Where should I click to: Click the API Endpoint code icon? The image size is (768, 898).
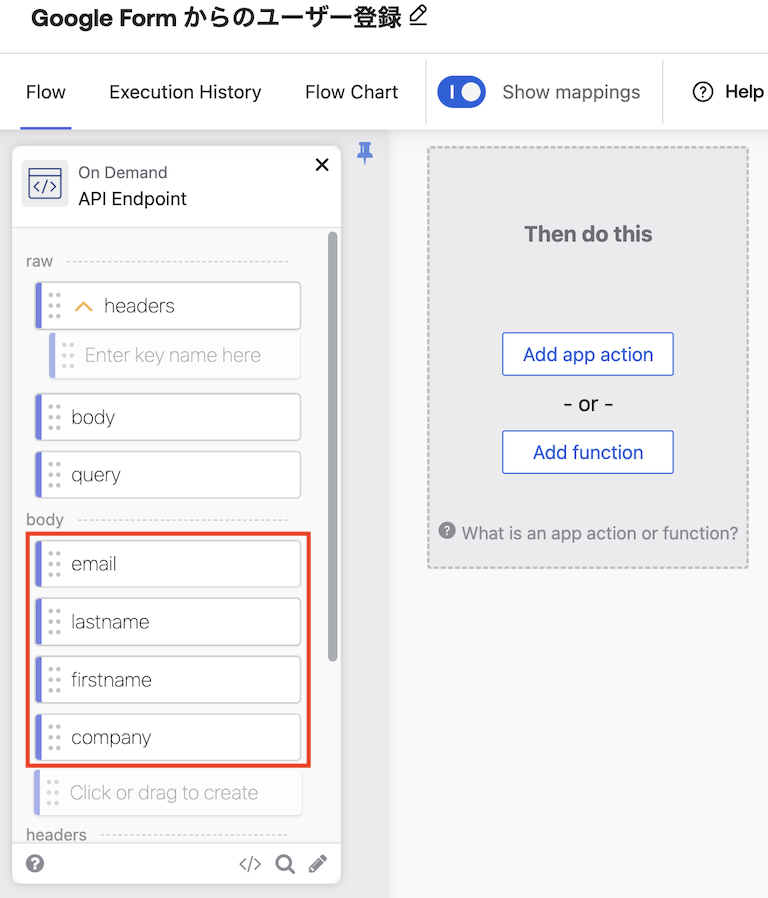[45, 185]
